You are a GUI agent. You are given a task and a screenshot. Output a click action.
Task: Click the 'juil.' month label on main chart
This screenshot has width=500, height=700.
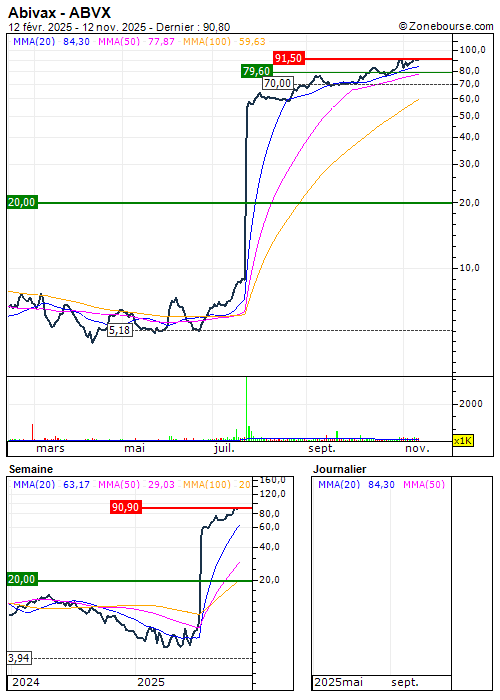[224, 448]
